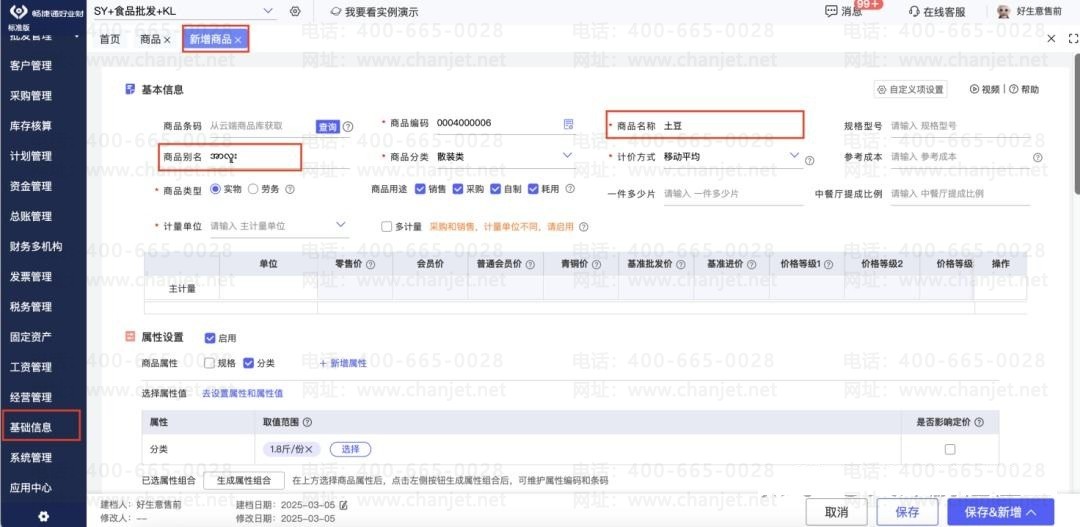Edit 建档日期 with pencil icon

(343, 505)
